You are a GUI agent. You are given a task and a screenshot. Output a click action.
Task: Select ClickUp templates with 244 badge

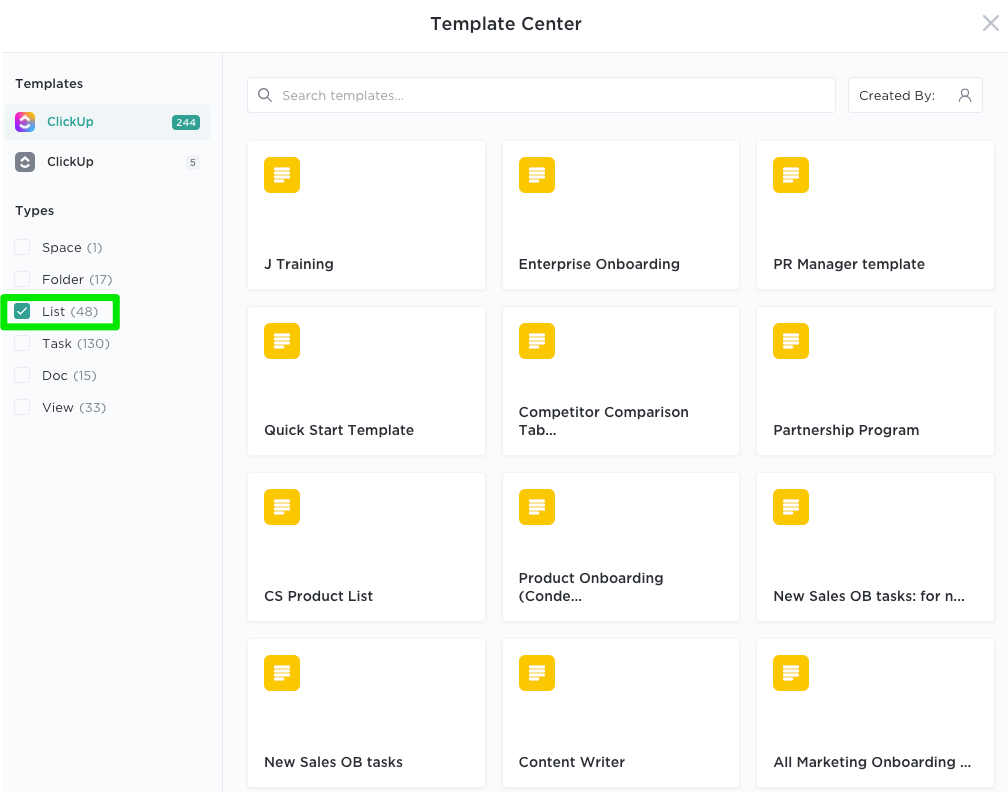[107, 122]
